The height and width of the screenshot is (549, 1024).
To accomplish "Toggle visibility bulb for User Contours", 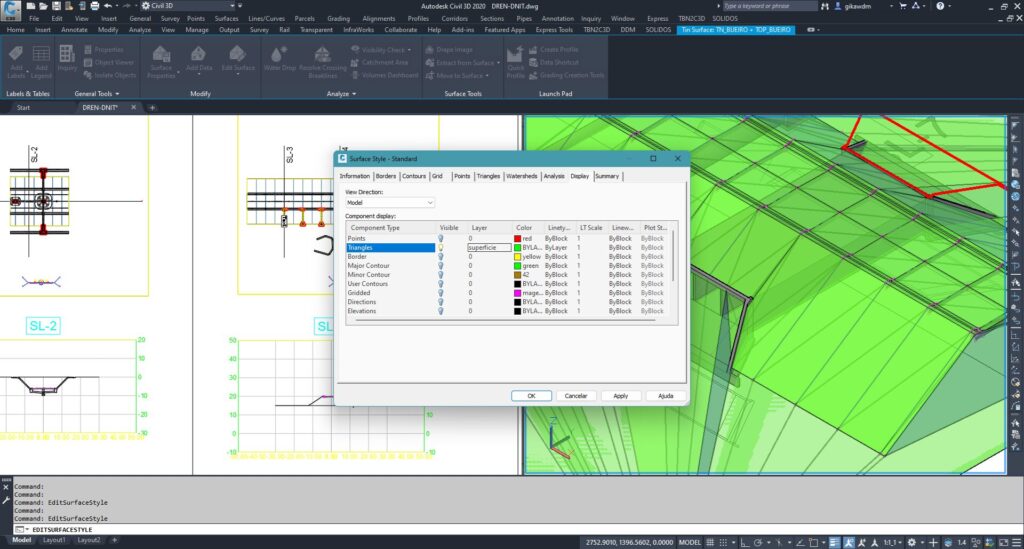I will coord(441,284).
